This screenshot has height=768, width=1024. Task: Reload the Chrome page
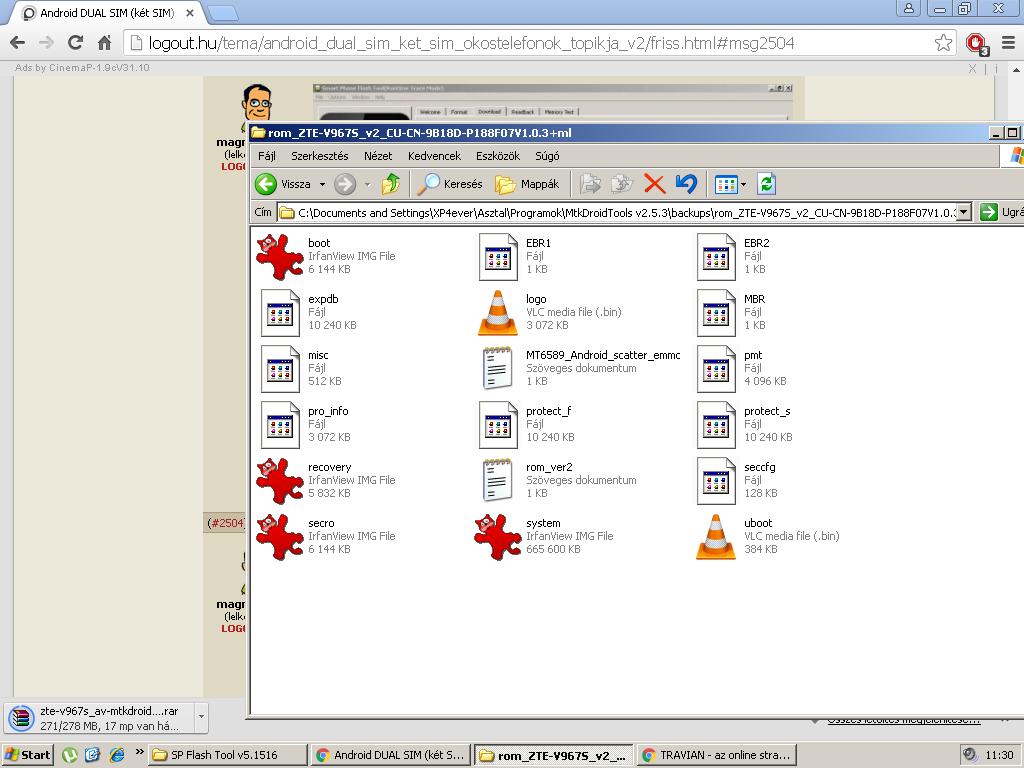pos(75,43)
